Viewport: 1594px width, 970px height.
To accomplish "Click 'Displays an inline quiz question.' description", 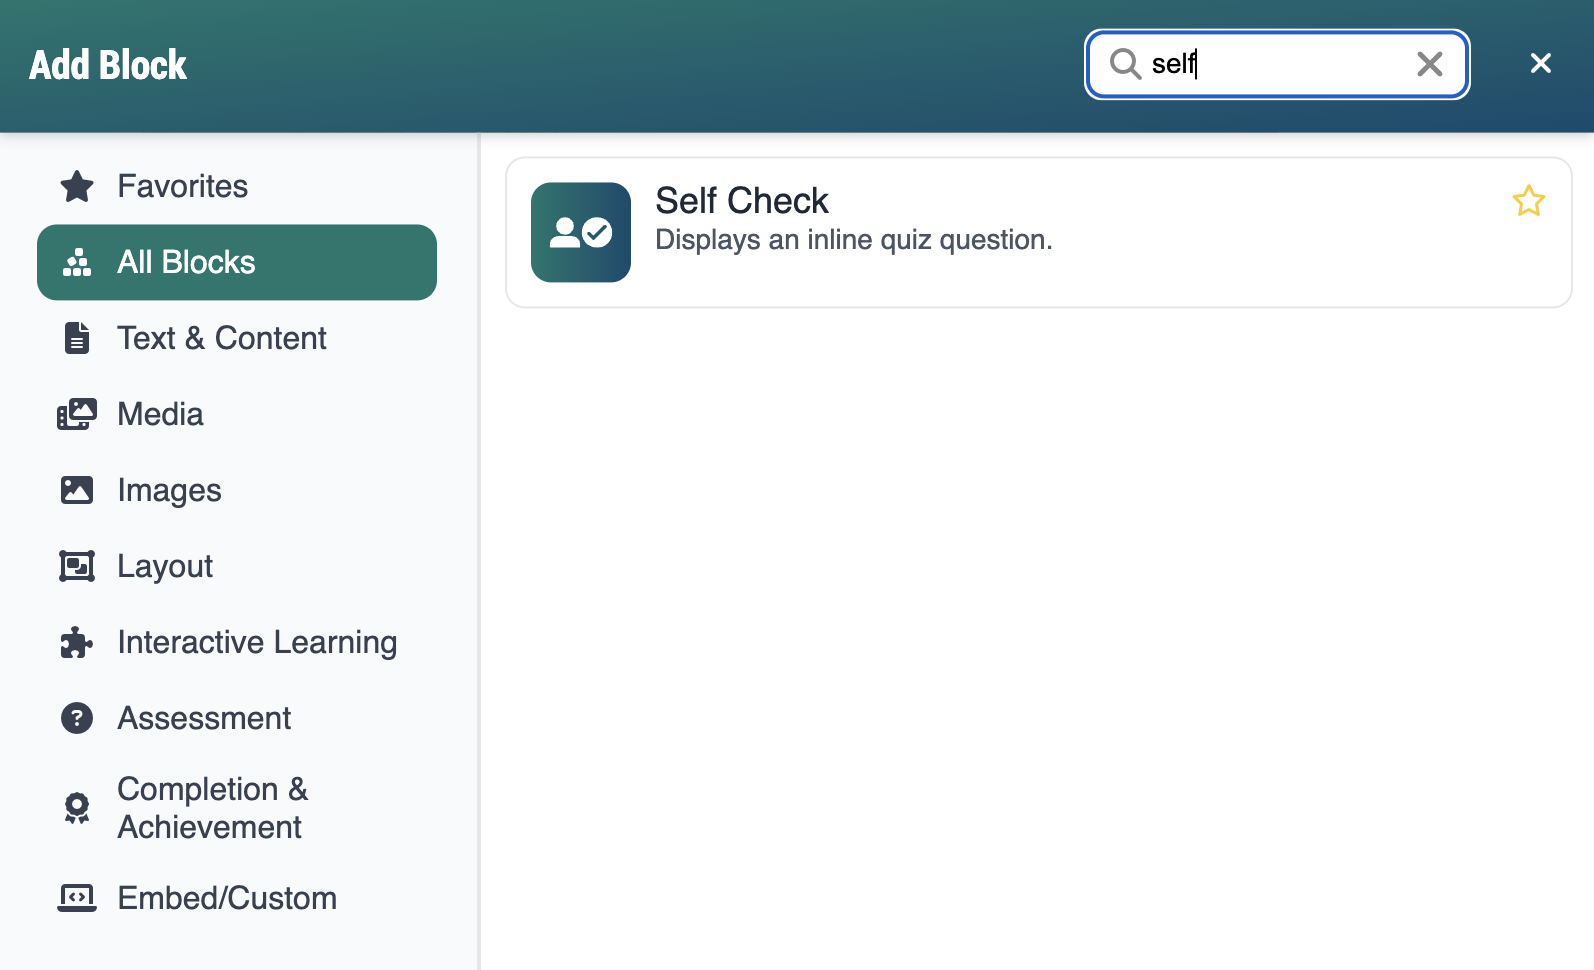I will (854, 240).
